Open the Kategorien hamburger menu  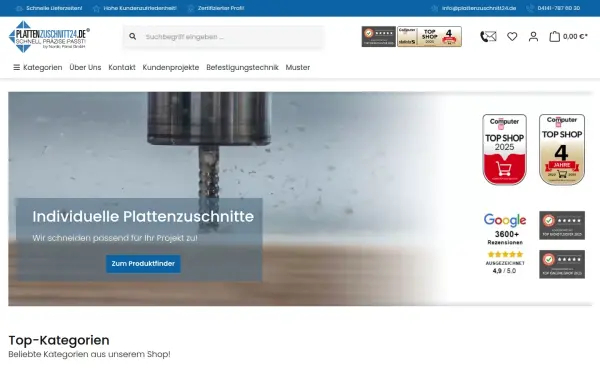pos(38,67)
